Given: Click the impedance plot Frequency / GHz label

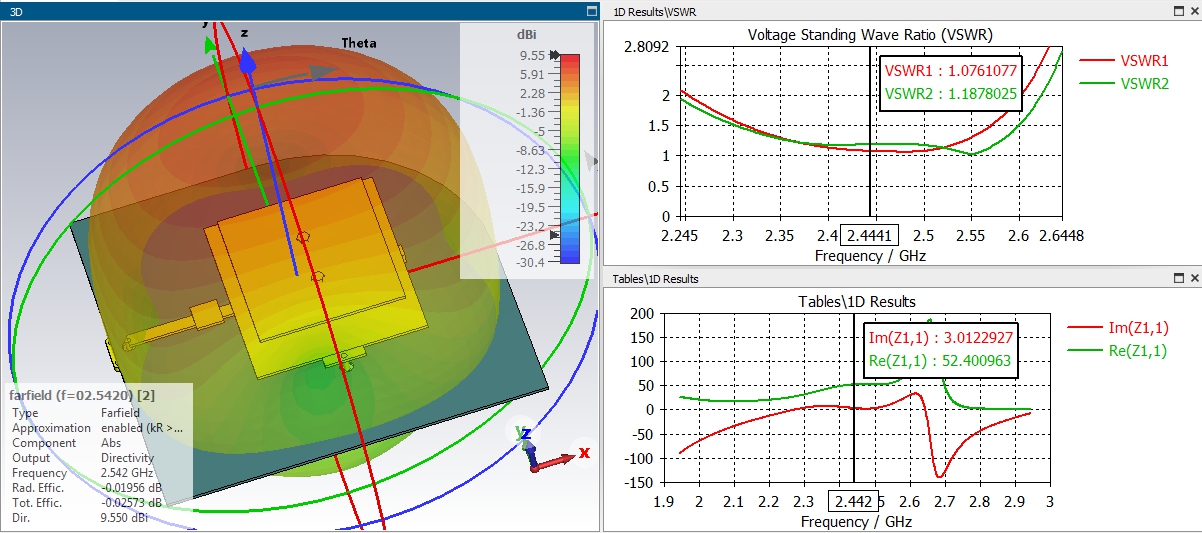Looking at the screenshot, I should [x=857, y=521].
